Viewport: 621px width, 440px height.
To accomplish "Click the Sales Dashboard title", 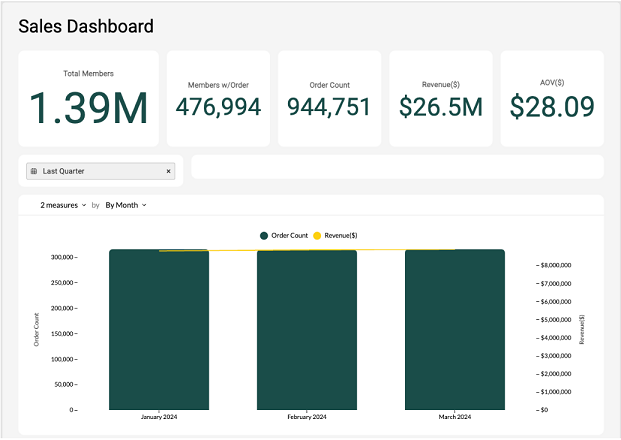I will tap(86, 27).
